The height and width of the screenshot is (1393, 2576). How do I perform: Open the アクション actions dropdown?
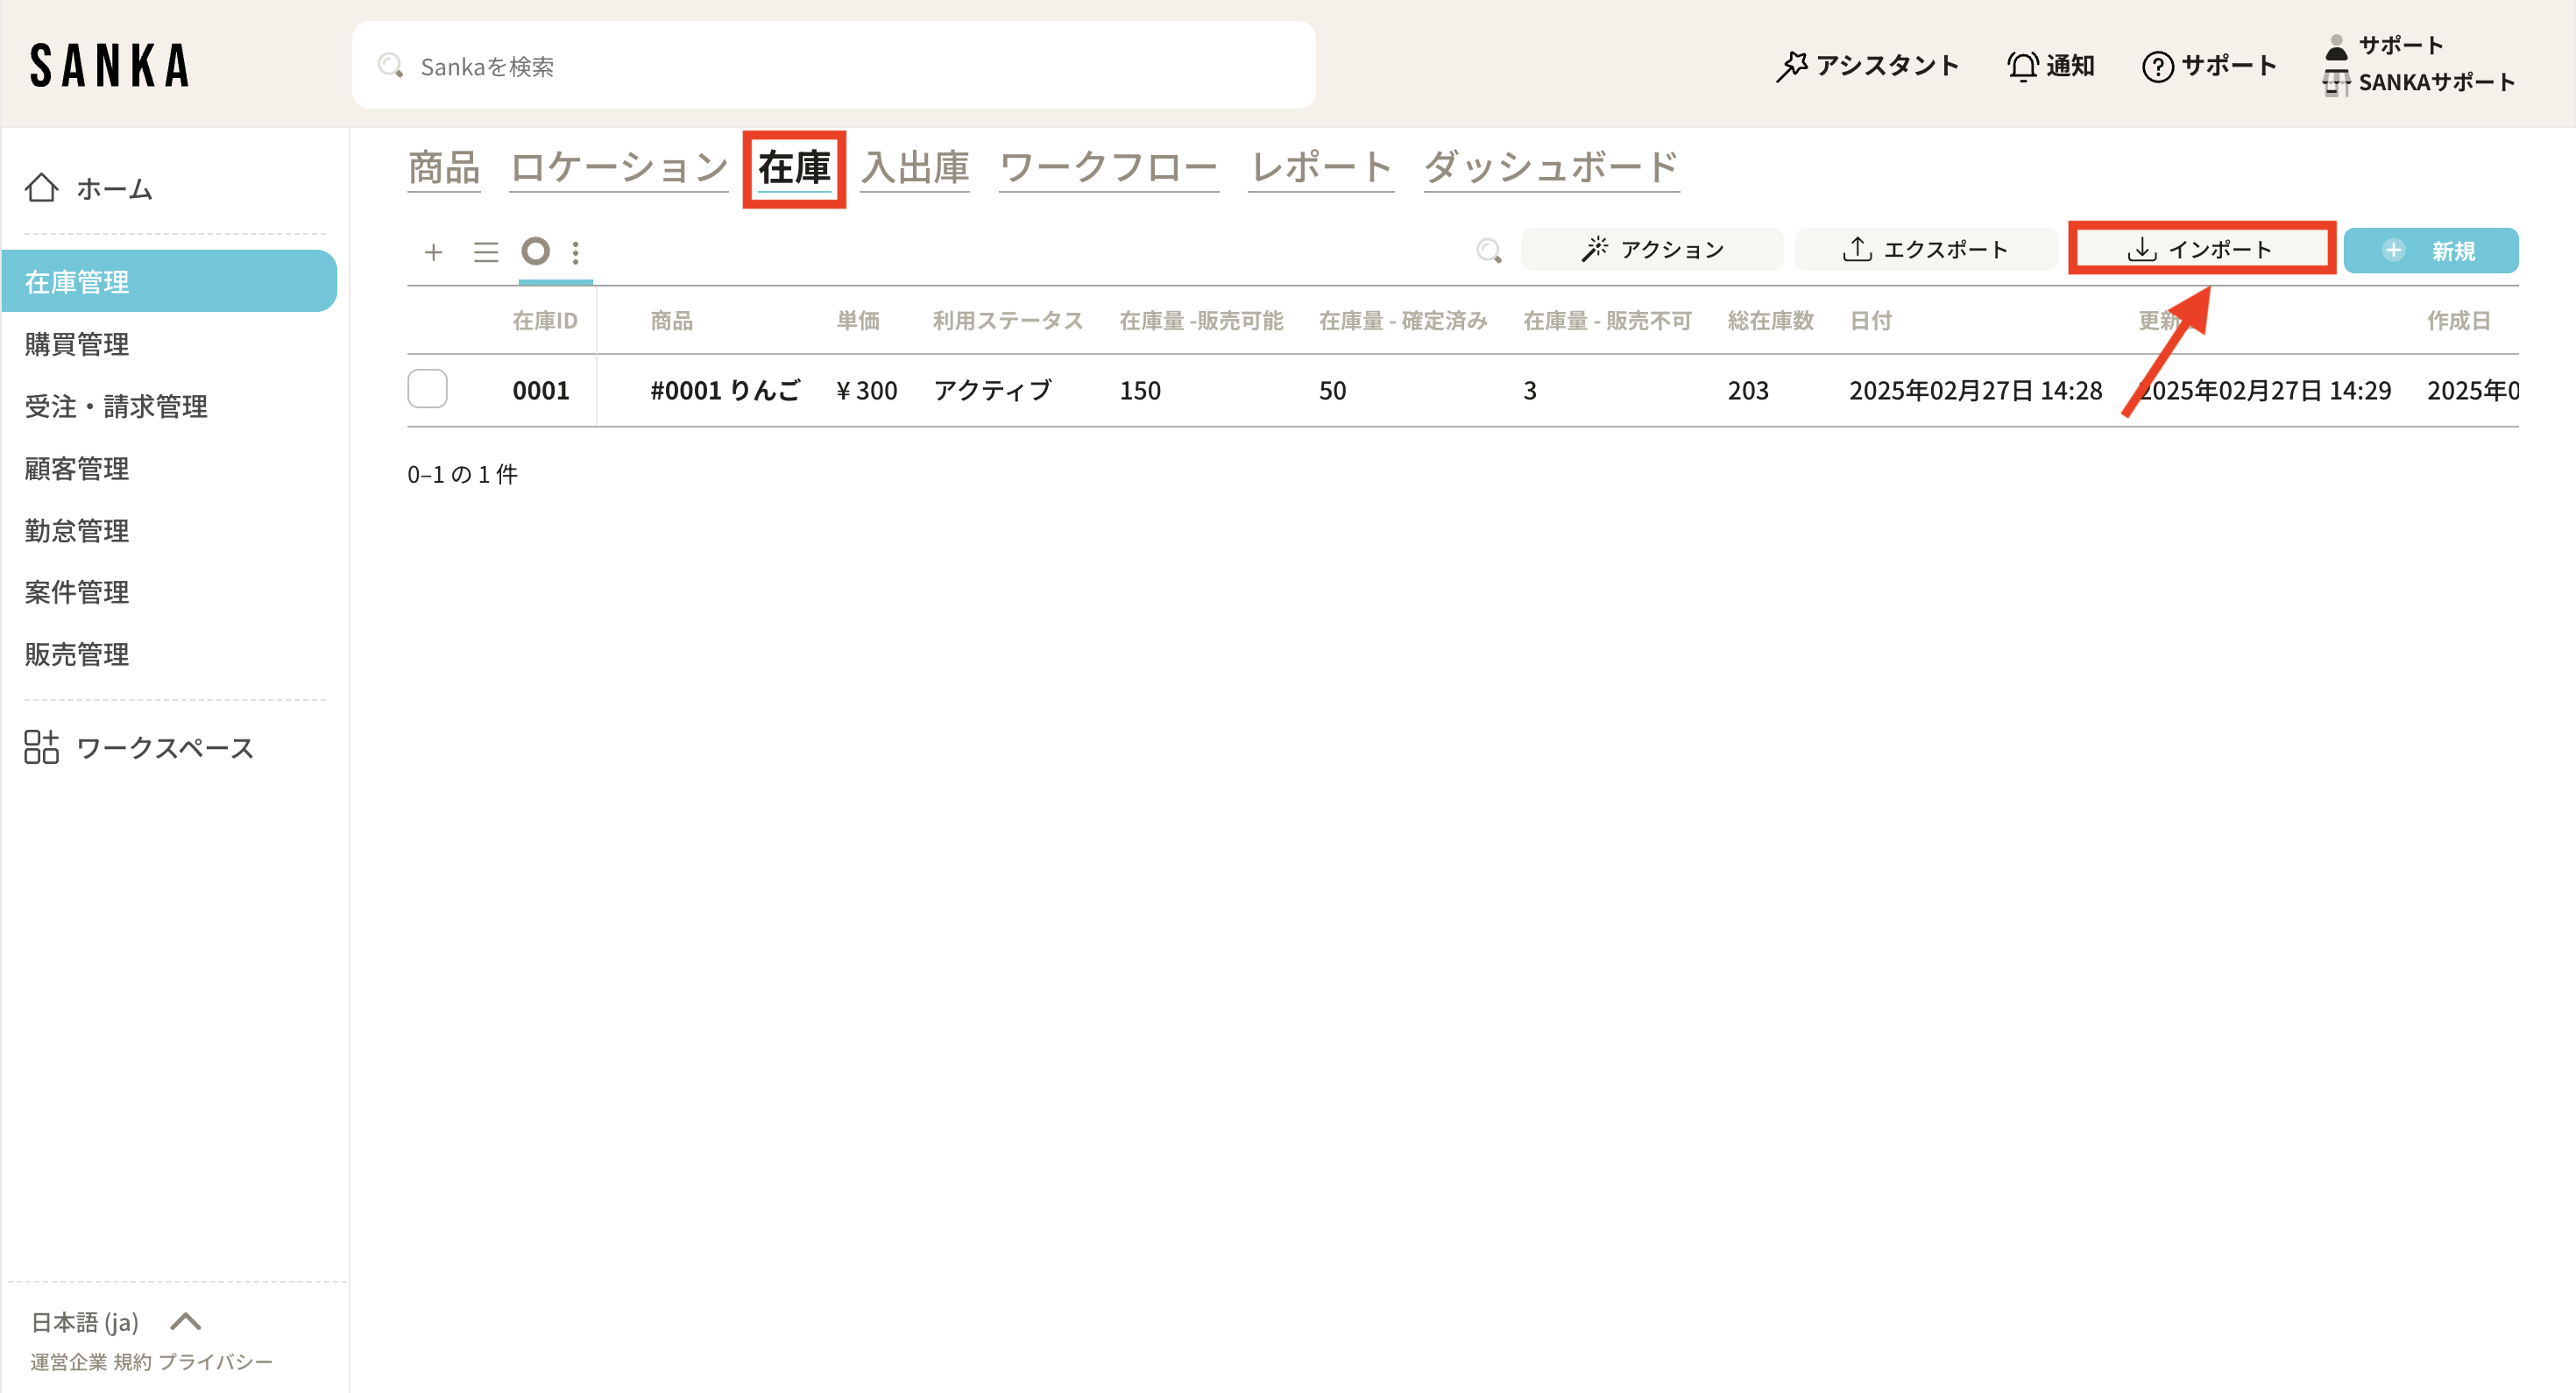[x=1652, y=250]
